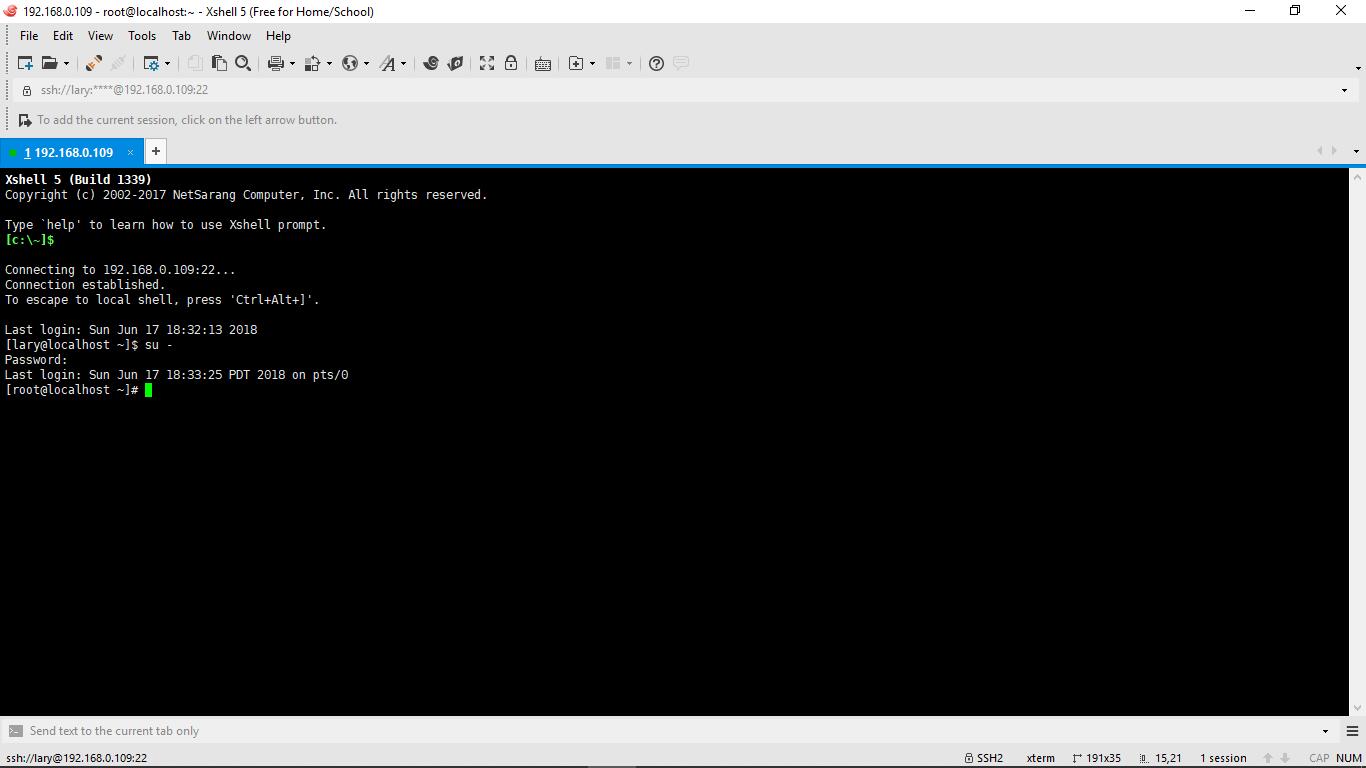The image size is (1366, 768).
Task: Click the terminal scrollbar up arrow
Action: [x=1358, y=176]
